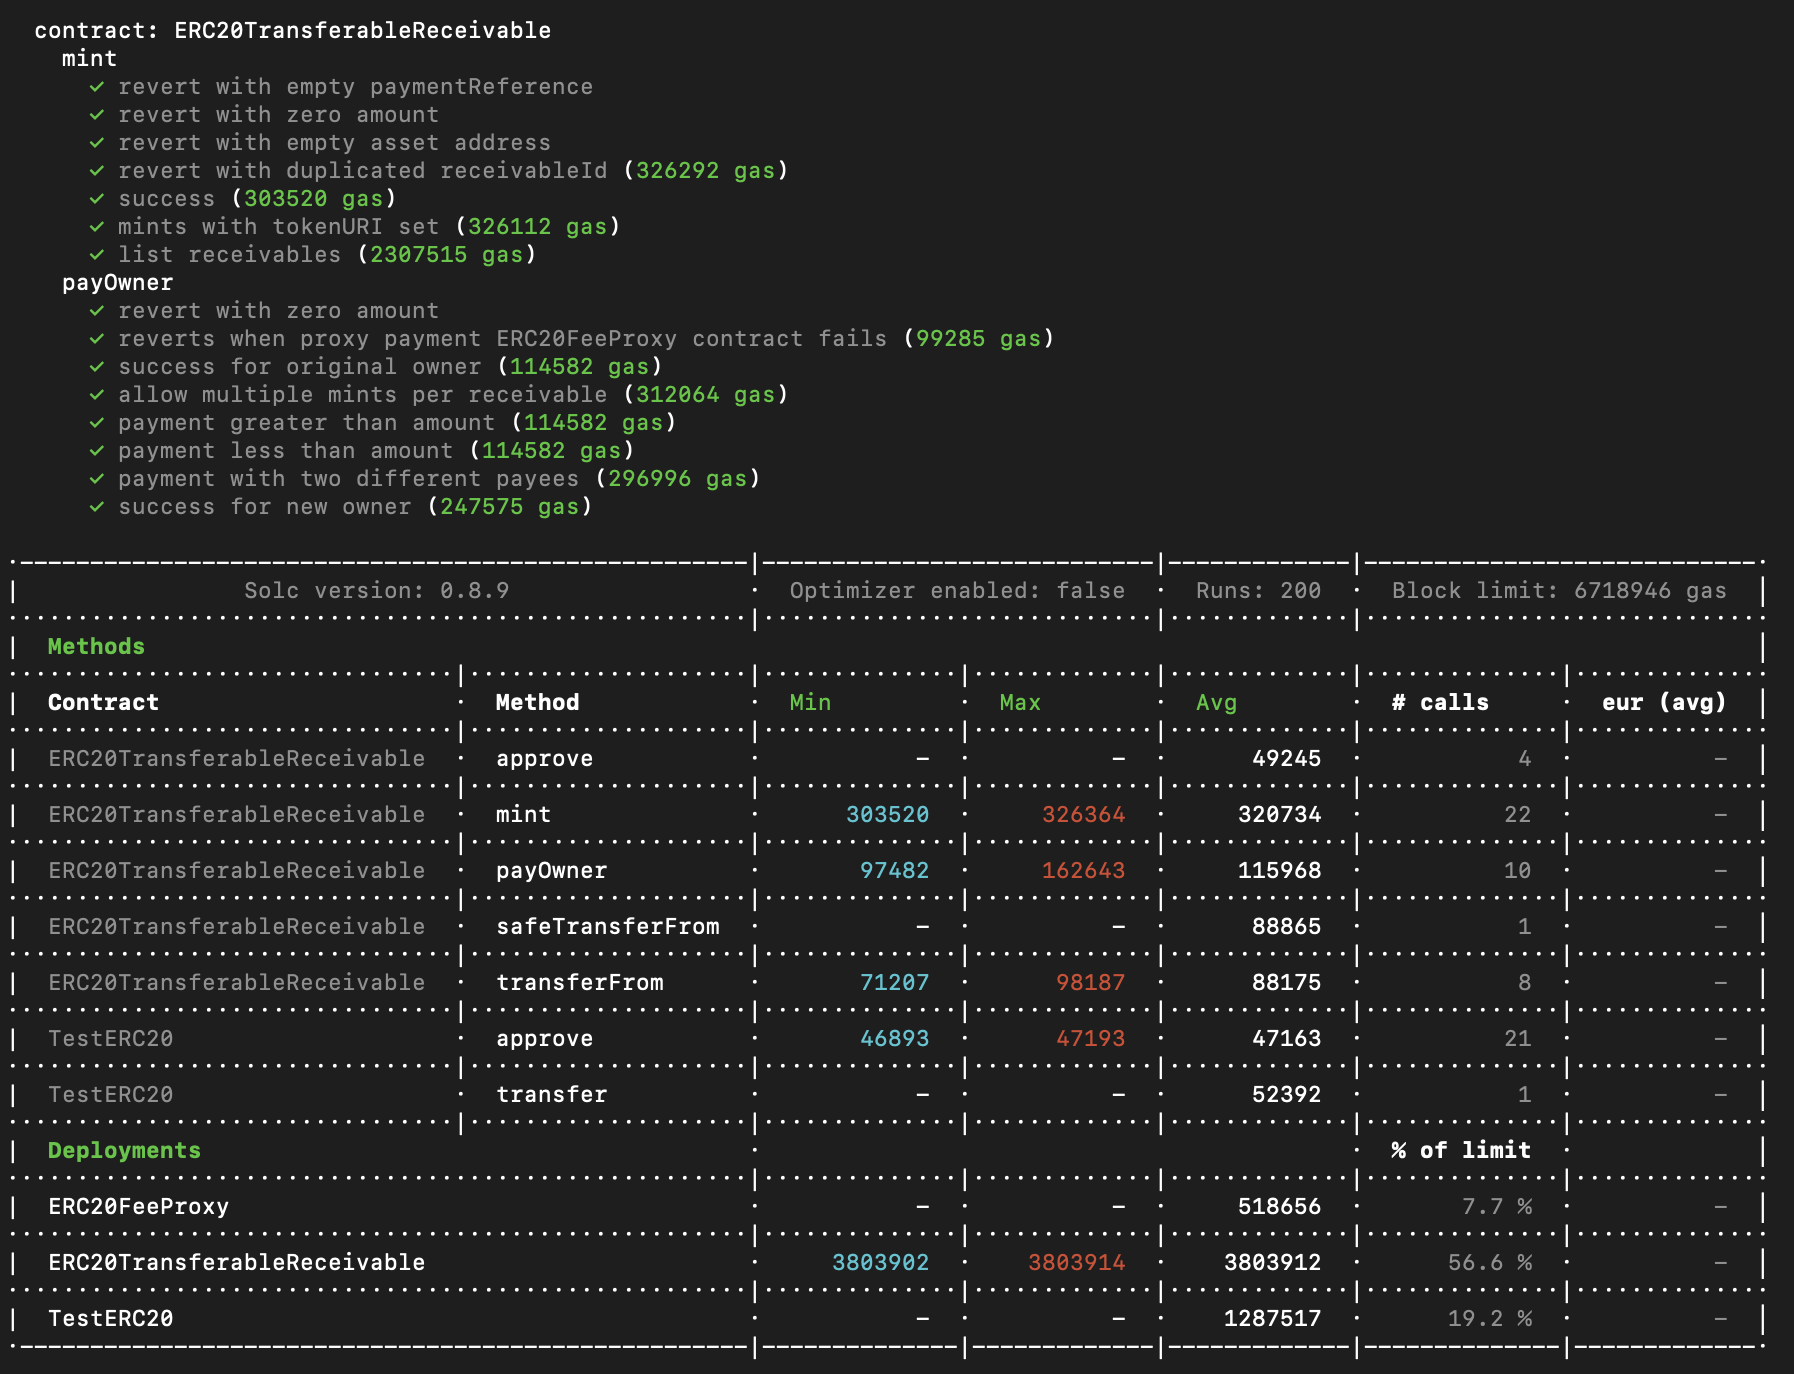Click 'ERC20FeeProxy' deployment row name
1794x1374 pixels.
click(x=138, y=1207)
